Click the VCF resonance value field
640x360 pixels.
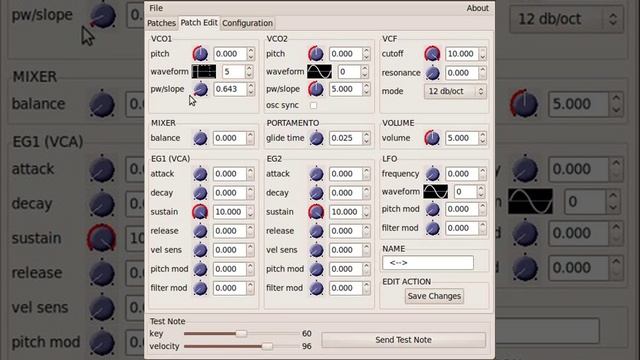(462, 73)
